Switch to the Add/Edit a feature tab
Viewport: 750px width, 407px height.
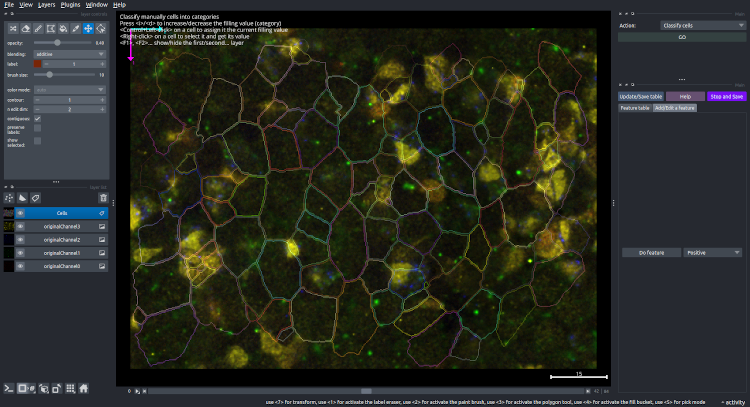pyautogui.click(x=676, y=108)
